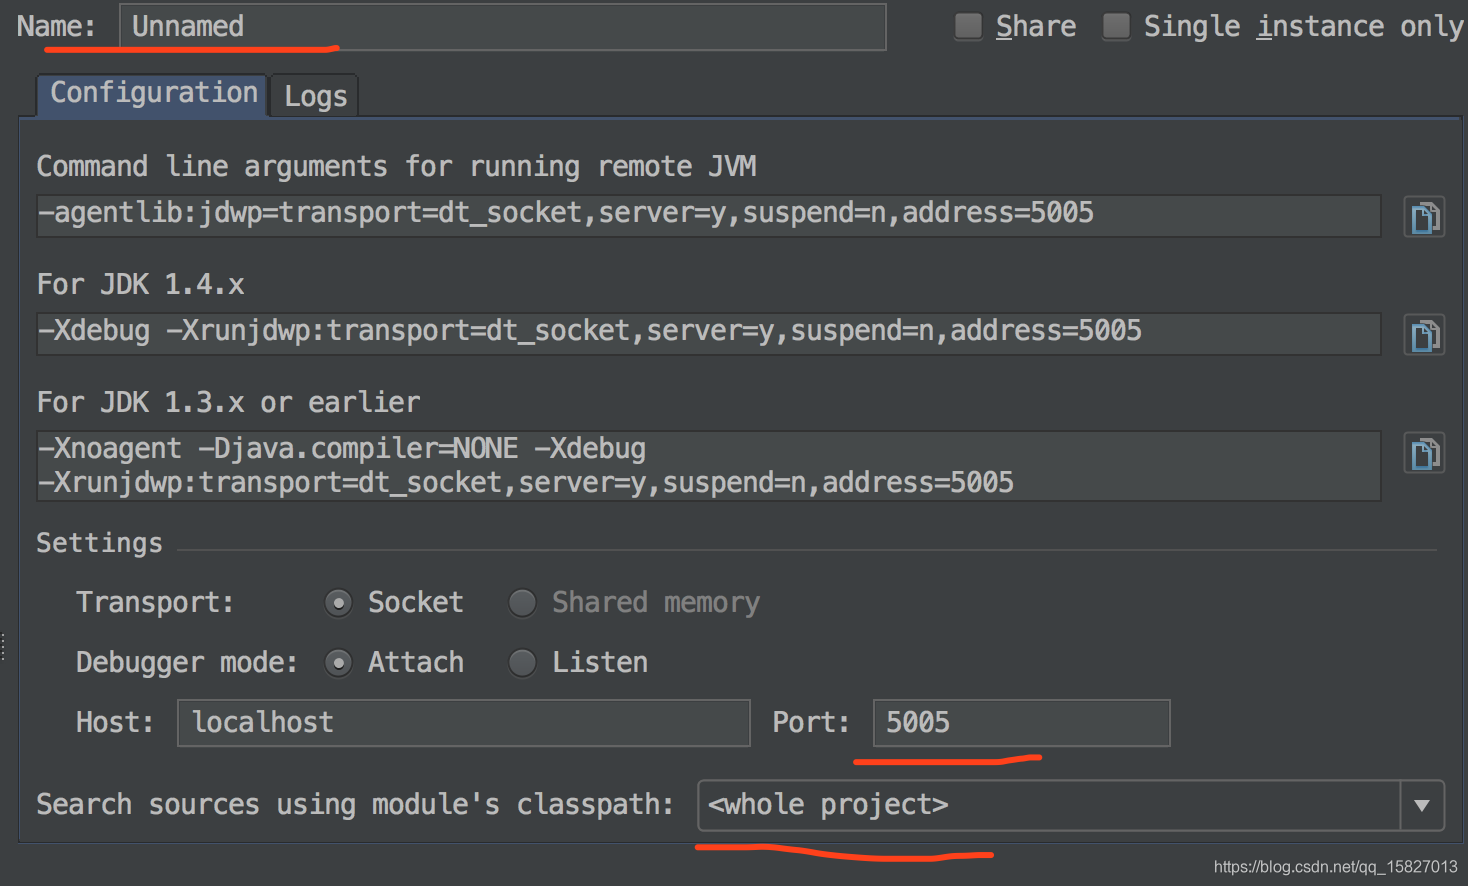The width and height of the screenshot is (1468, 886).
Task: Focus the Name field containing Unnamed
Action: pyautogui.click(x=502, y=27)
